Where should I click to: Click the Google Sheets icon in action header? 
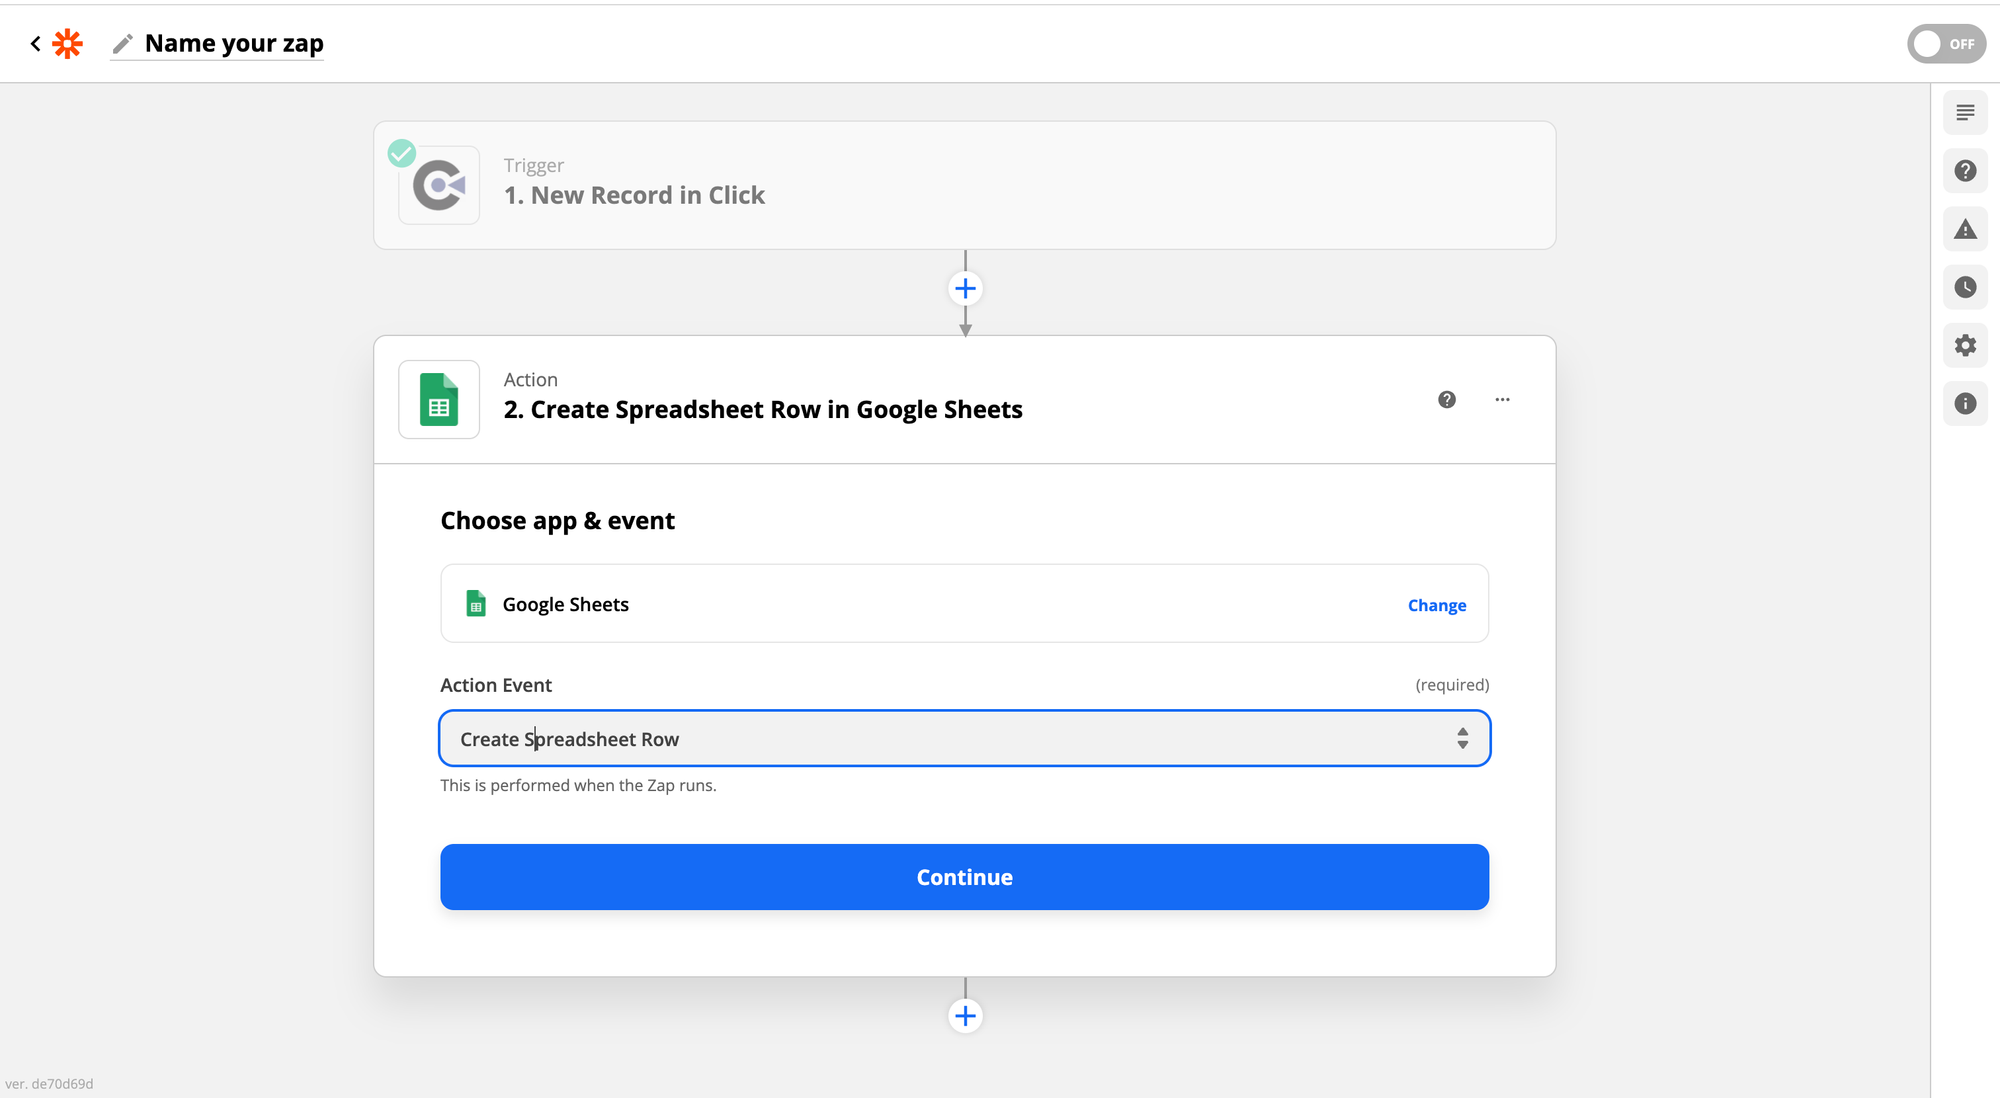click(439, 399)
